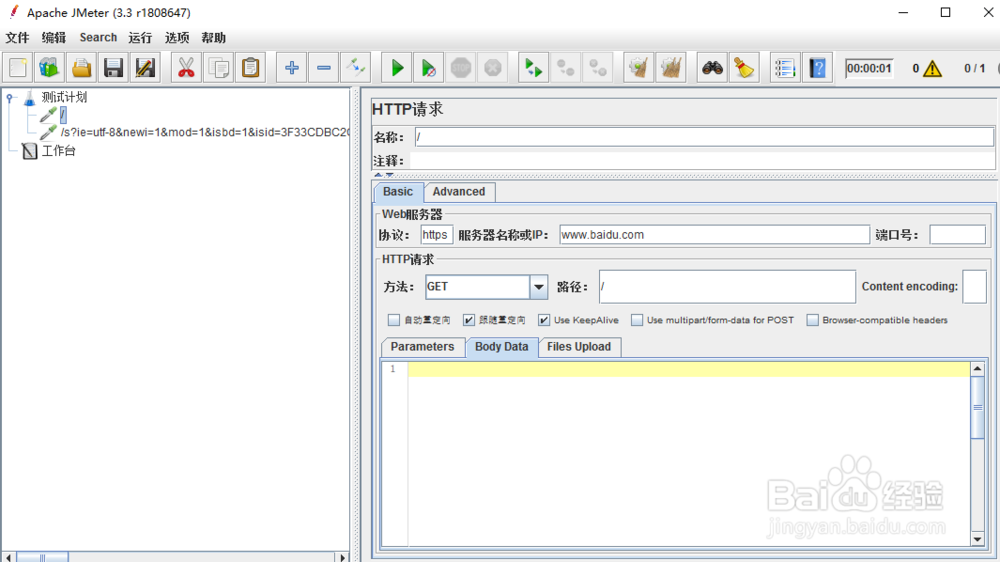The width and height of the screenshot is (1000, 562).
Task: Click the Clear All double-broom icon
Action: (670, 68)
